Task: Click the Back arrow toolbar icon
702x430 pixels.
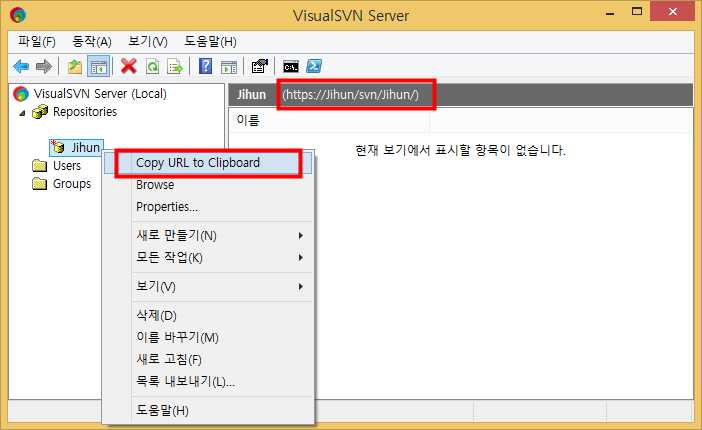Action: tap(21, 67)
